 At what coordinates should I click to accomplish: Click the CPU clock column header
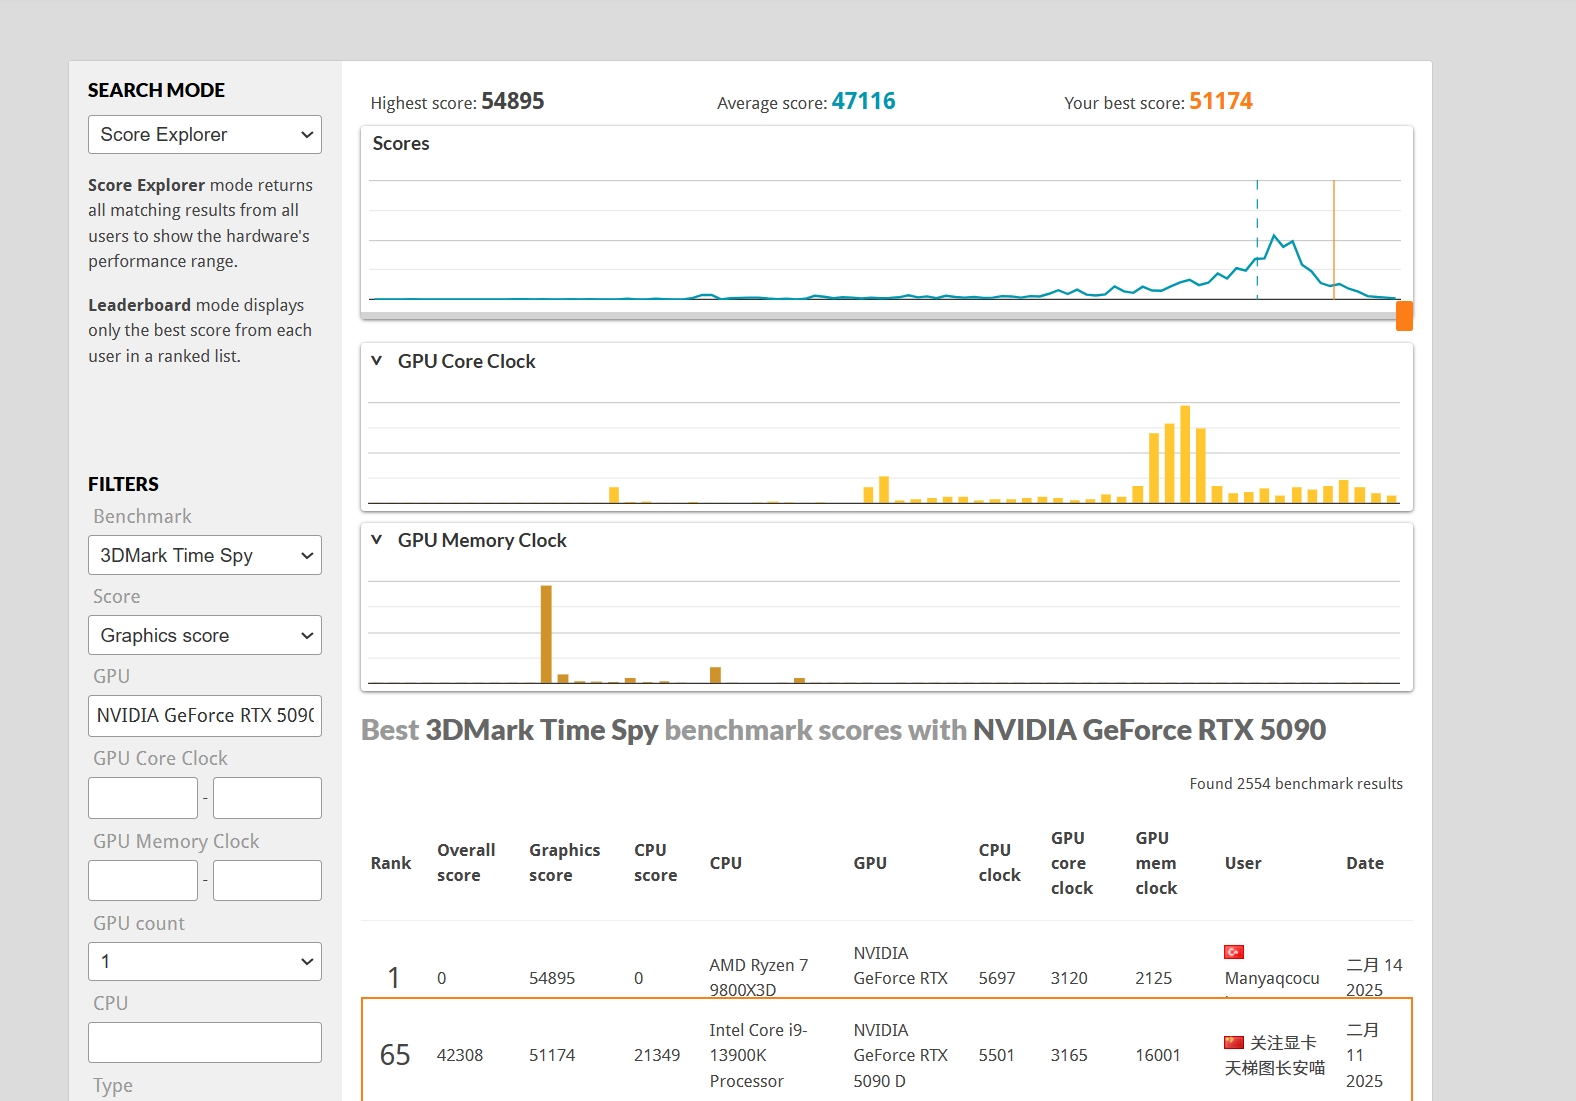[999, 862]
